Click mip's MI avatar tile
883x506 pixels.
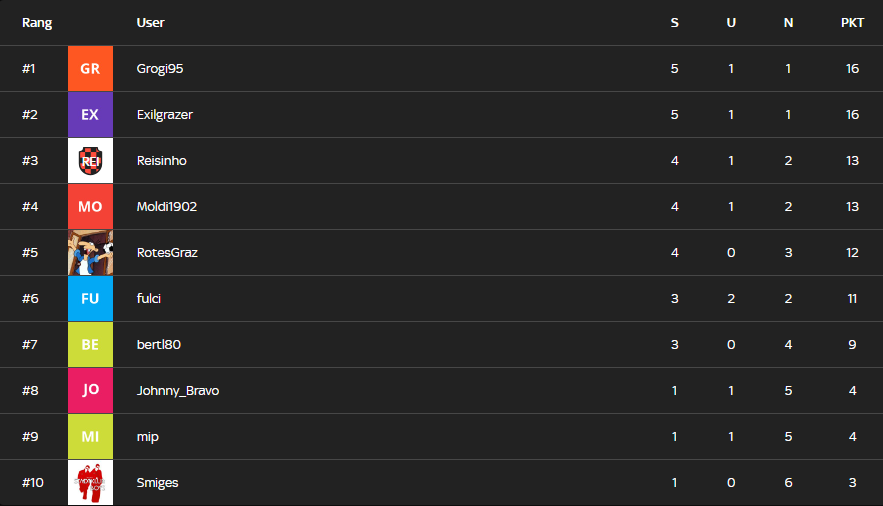[x=90, y=437]
